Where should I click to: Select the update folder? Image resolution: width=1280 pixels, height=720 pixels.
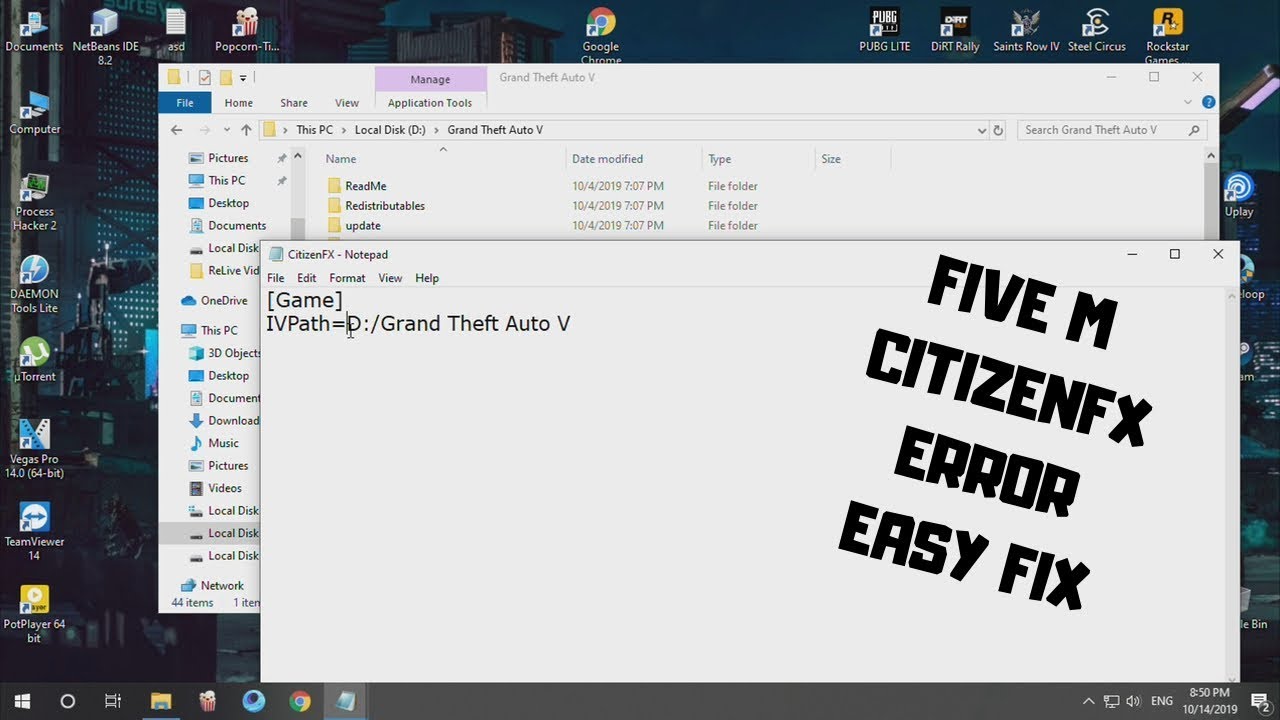(363, 226)
